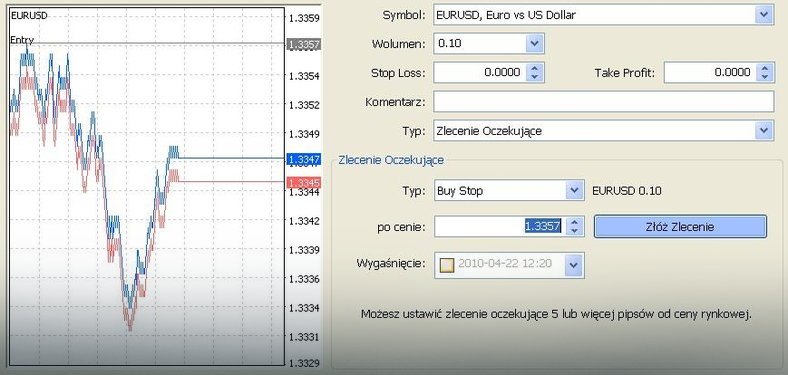788x375 pixels.
Task: Click the Wygaśnięcie field label
Action: pos(391,263)
